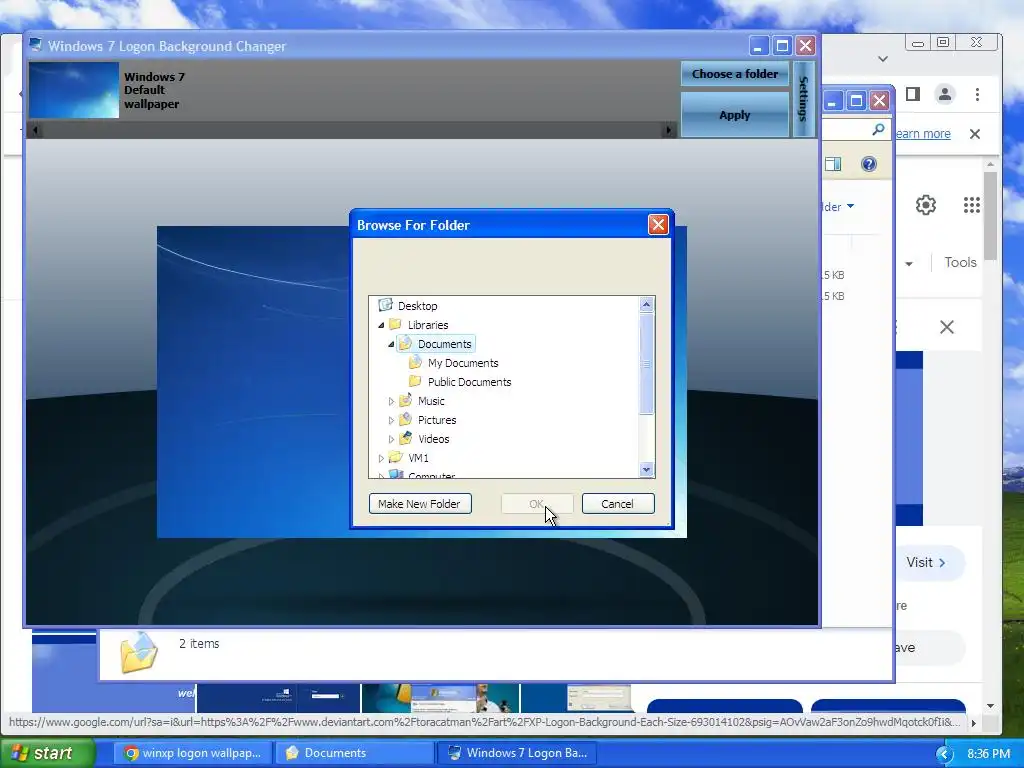The height and width of the screenshot is (768, 1024).
Task: Close the Google image preview panel
Action: tap(946, 327)
